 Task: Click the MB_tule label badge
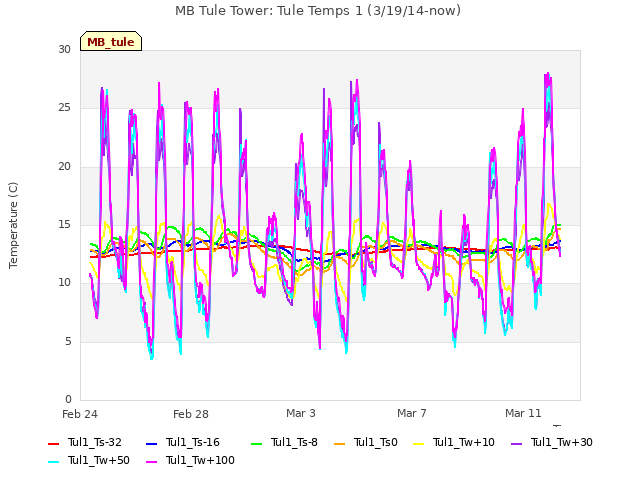tap(111, 41)
